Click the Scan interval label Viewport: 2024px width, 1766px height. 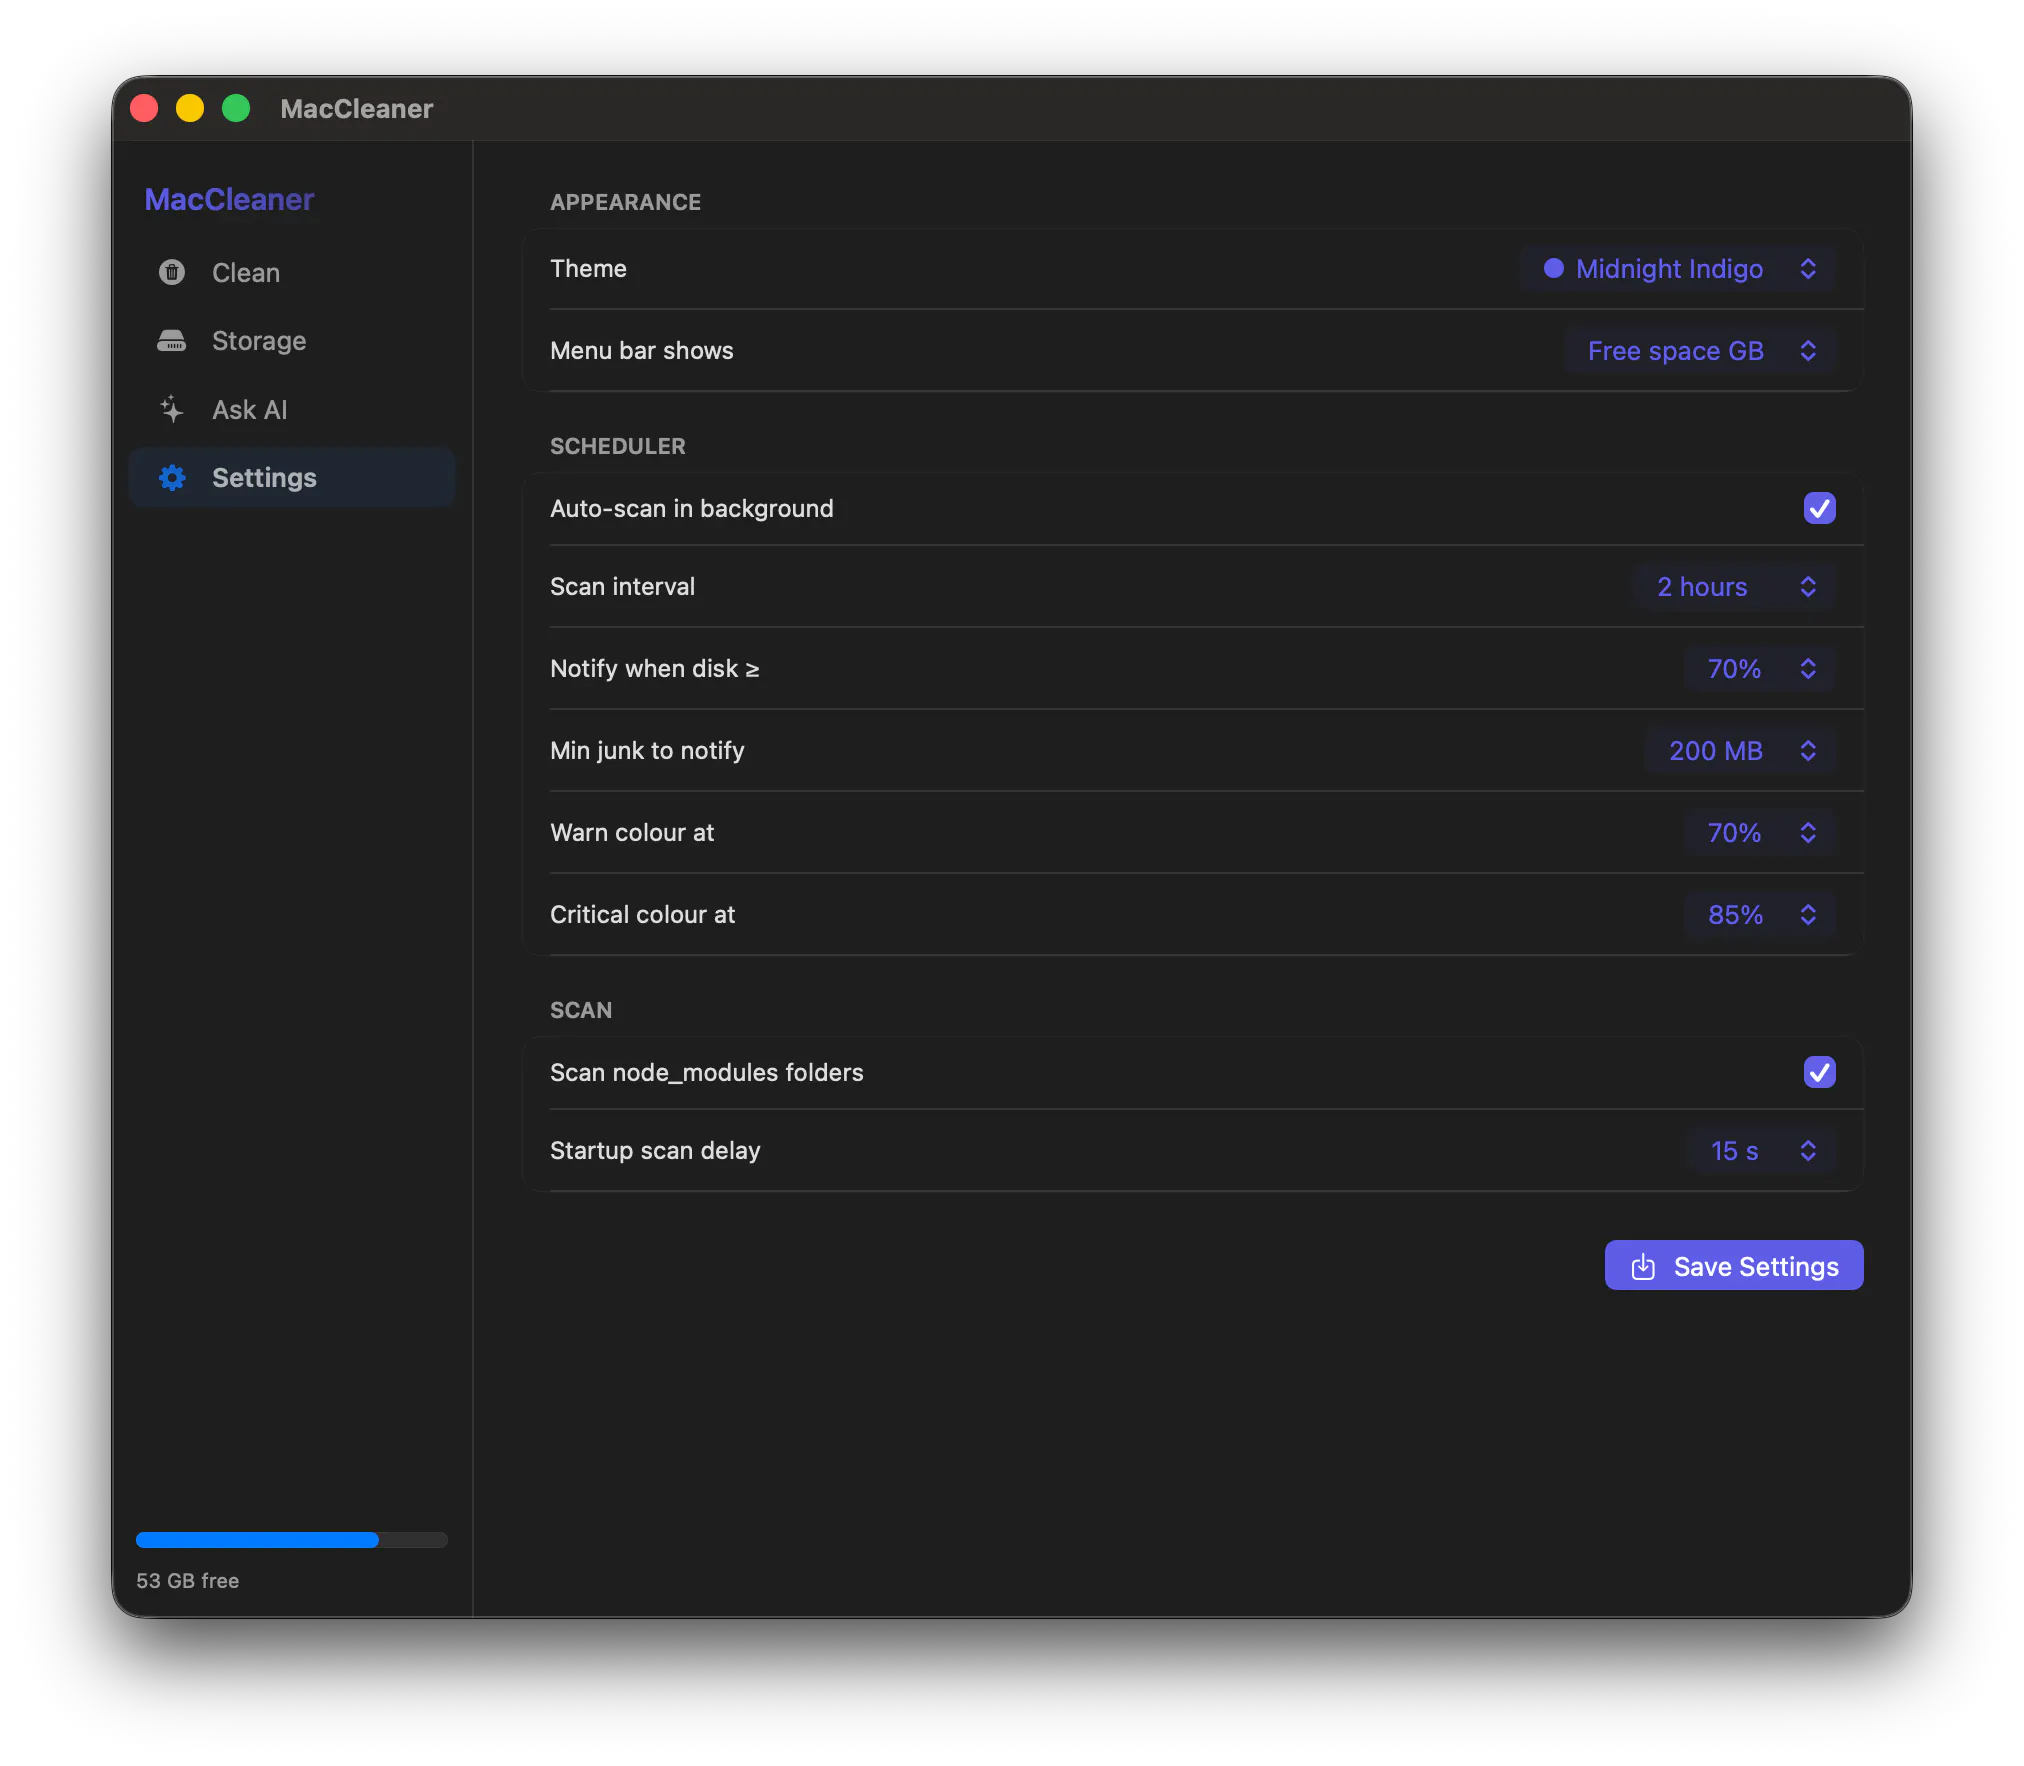click(x=622, y=587)
